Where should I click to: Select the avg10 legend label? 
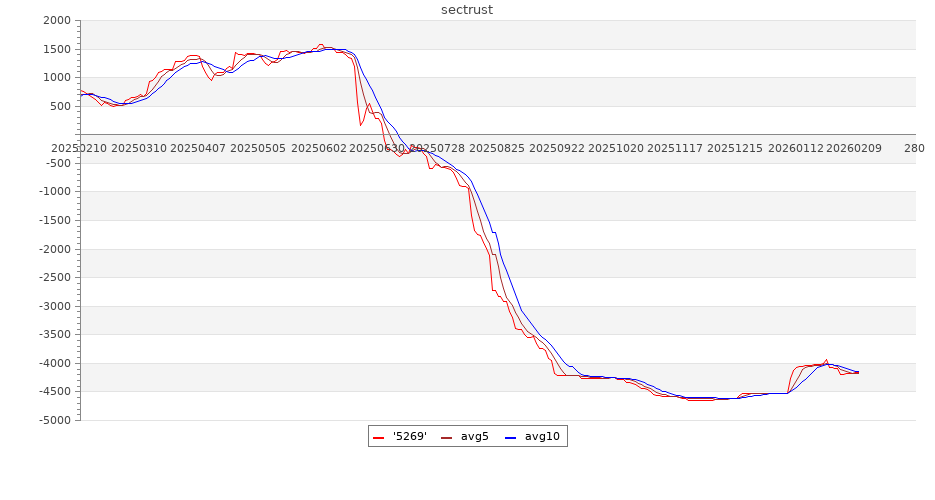click(542, 436)
